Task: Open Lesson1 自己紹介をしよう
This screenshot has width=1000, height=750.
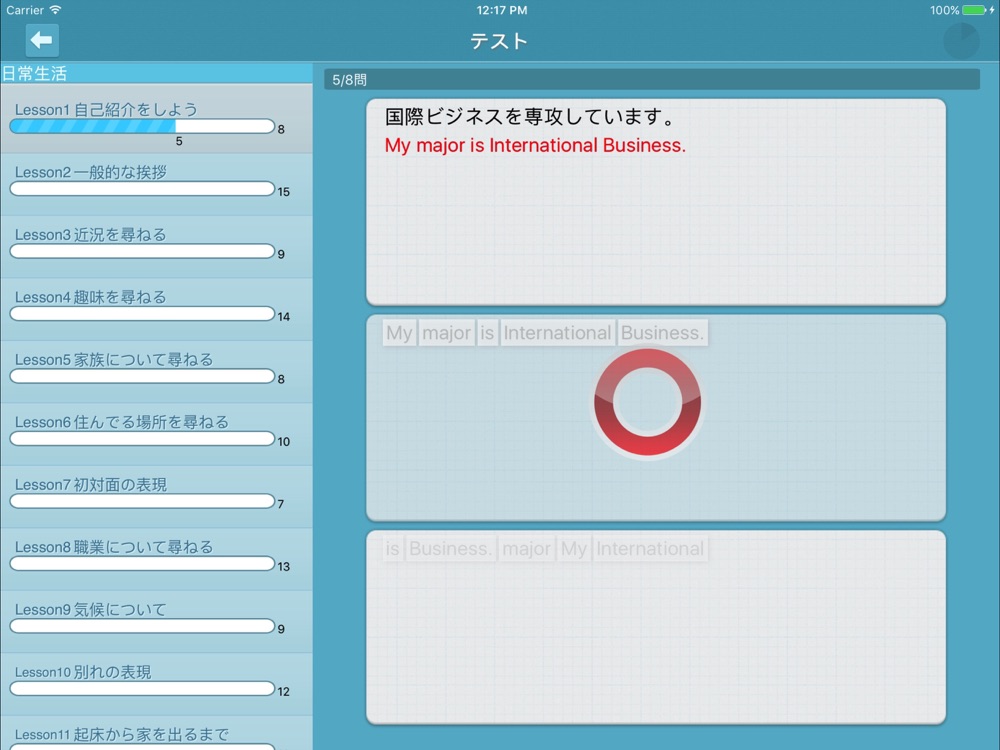Action: (156, 119)
